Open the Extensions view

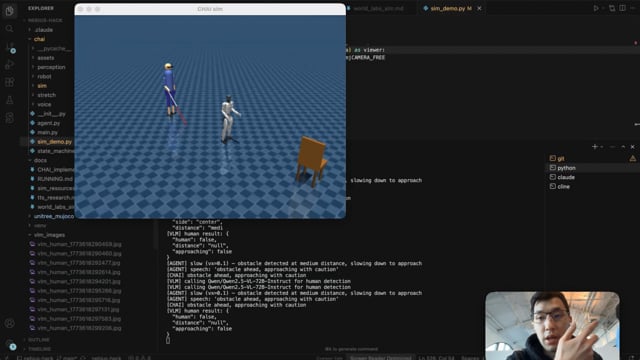9,82
